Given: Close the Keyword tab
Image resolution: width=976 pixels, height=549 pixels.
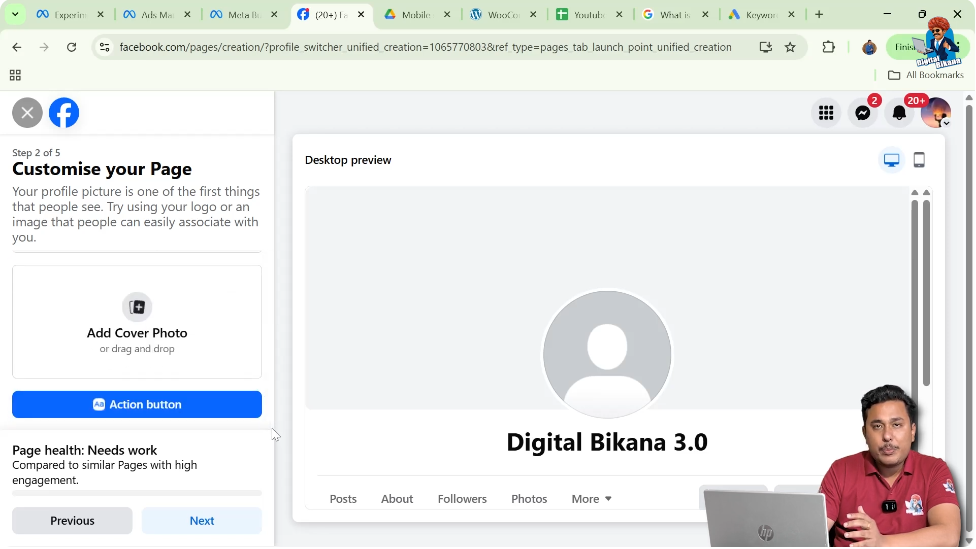Looking at the screenshot, I should (x=791, y=14).
